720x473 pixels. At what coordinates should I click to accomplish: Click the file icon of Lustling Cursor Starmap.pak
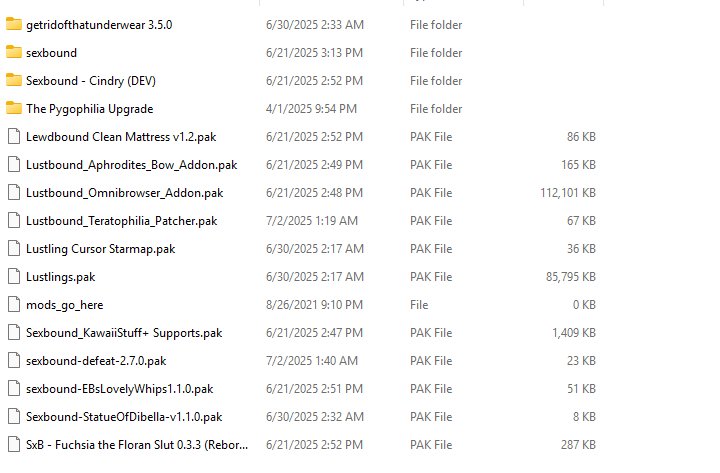pos(14,248)
